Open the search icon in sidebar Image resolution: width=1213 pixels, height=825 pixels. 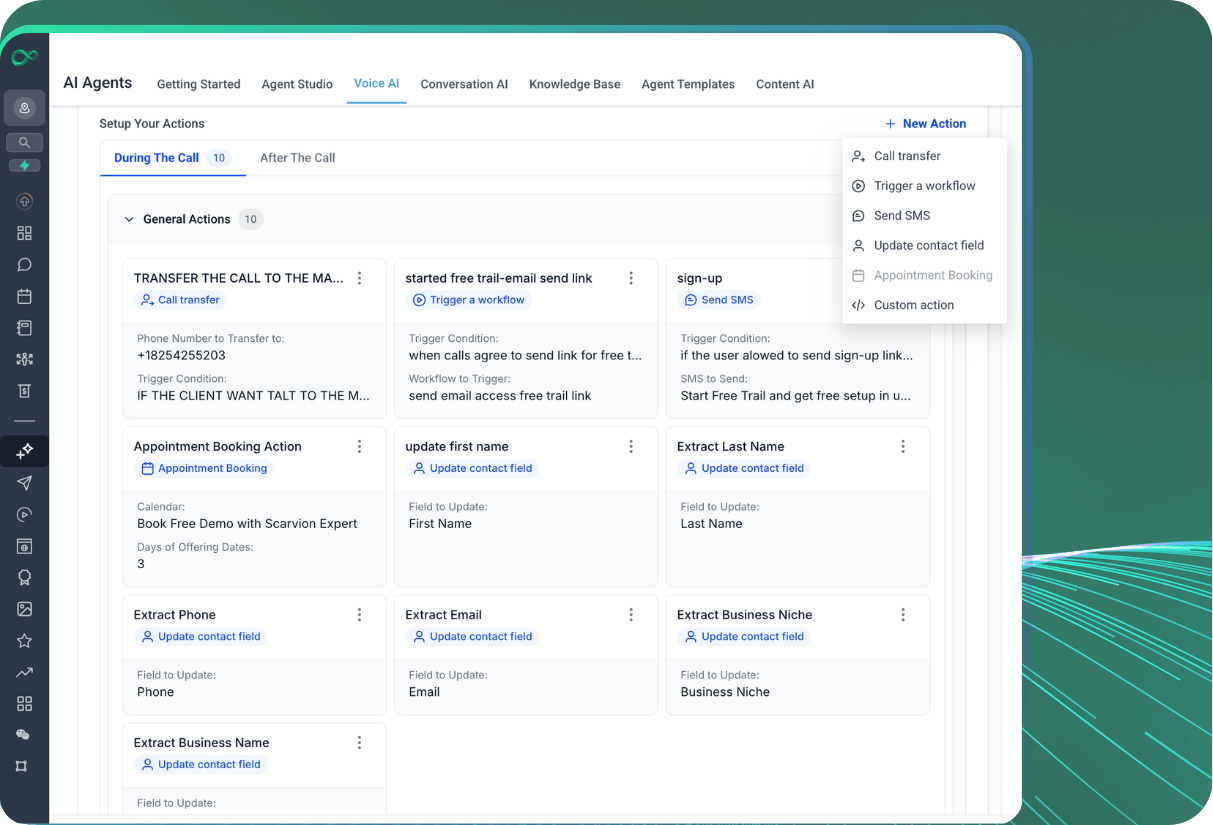24,143
